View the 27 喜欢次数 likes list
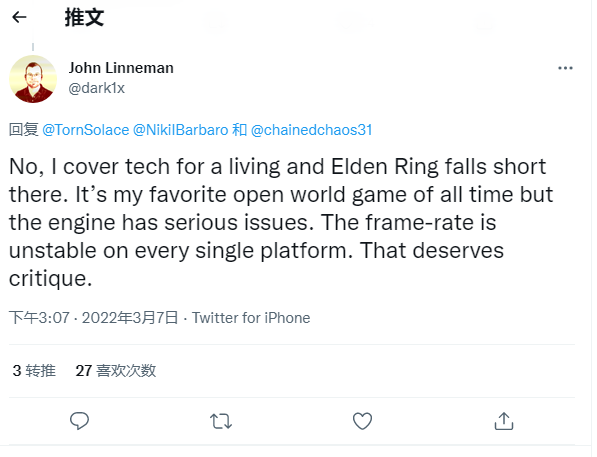Viewport: 597px width, 457px height. pyautogui.click(x=116, y=371)
